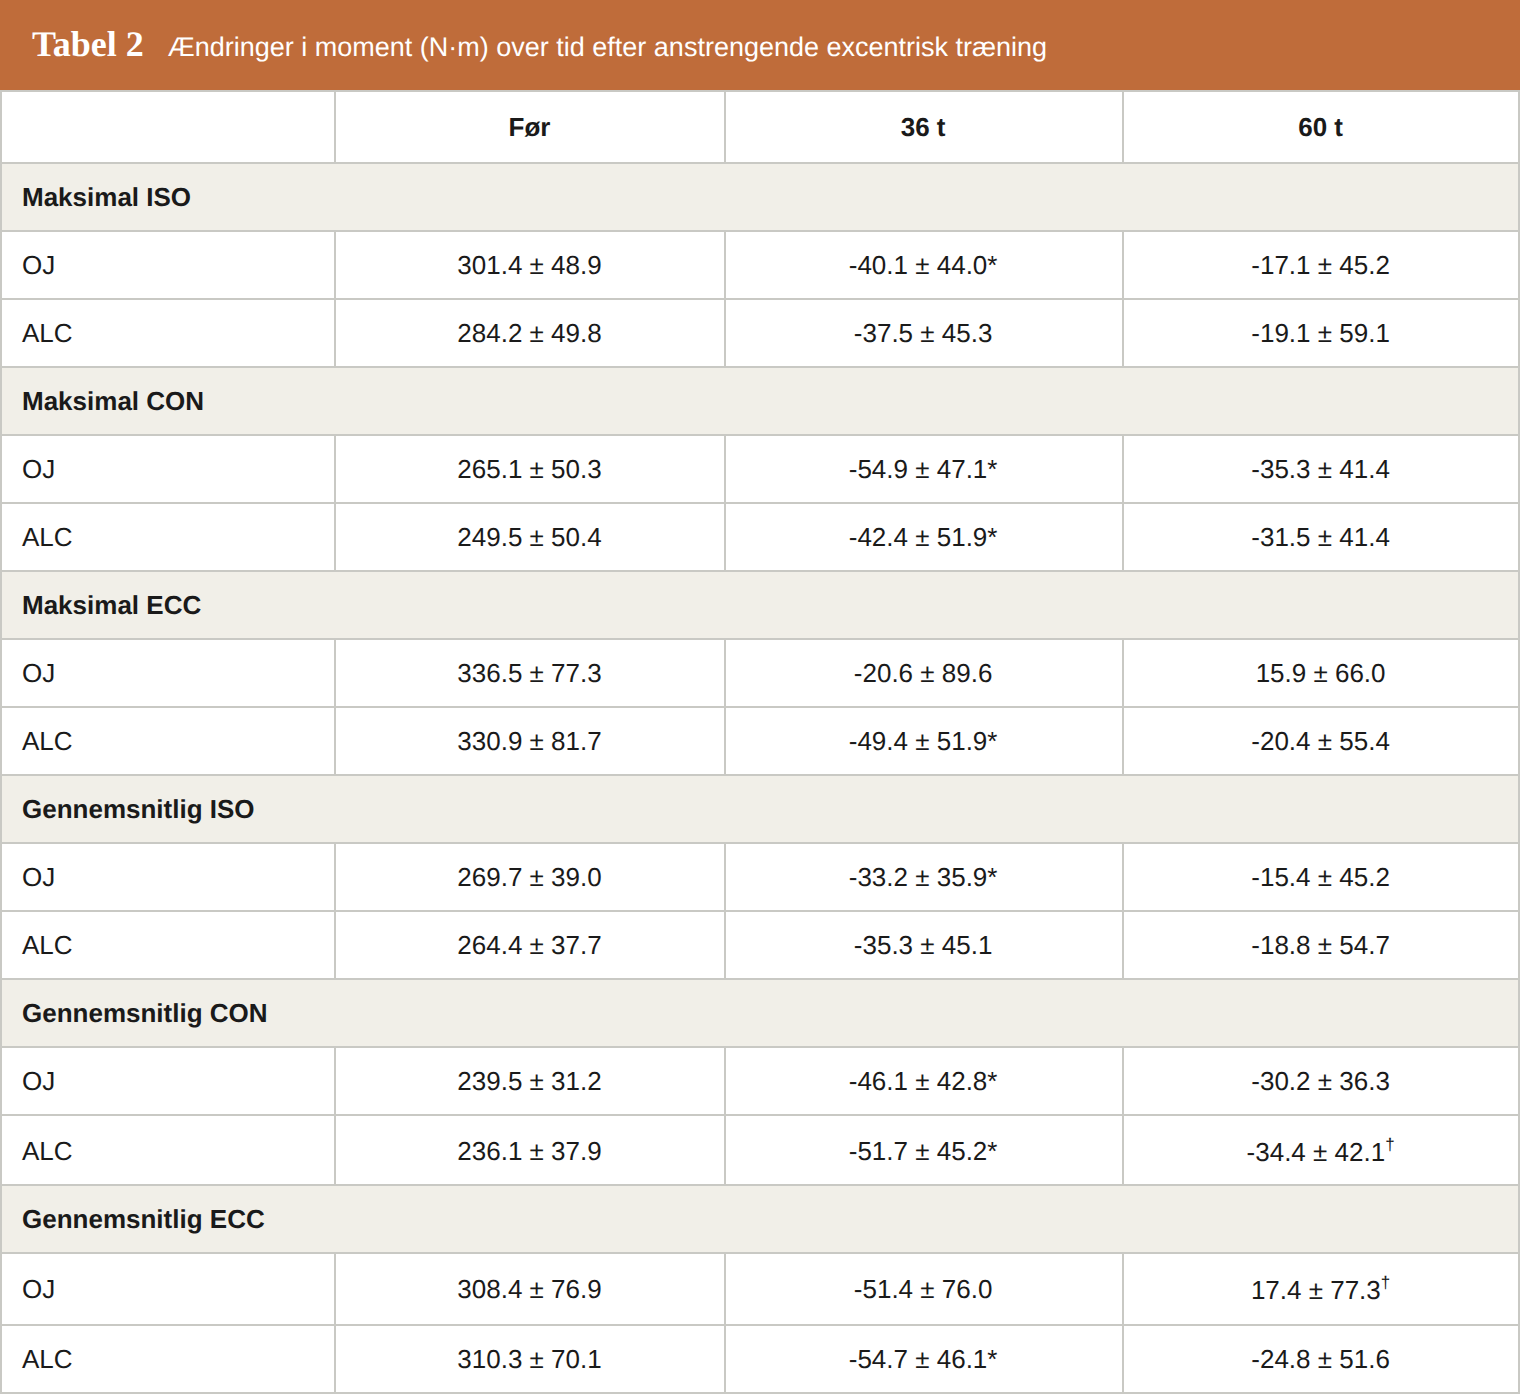Click the 'Gennemsnitlig ISO' section row
This screenshot has width=1520, height=1394.
[x=760, y=809]
